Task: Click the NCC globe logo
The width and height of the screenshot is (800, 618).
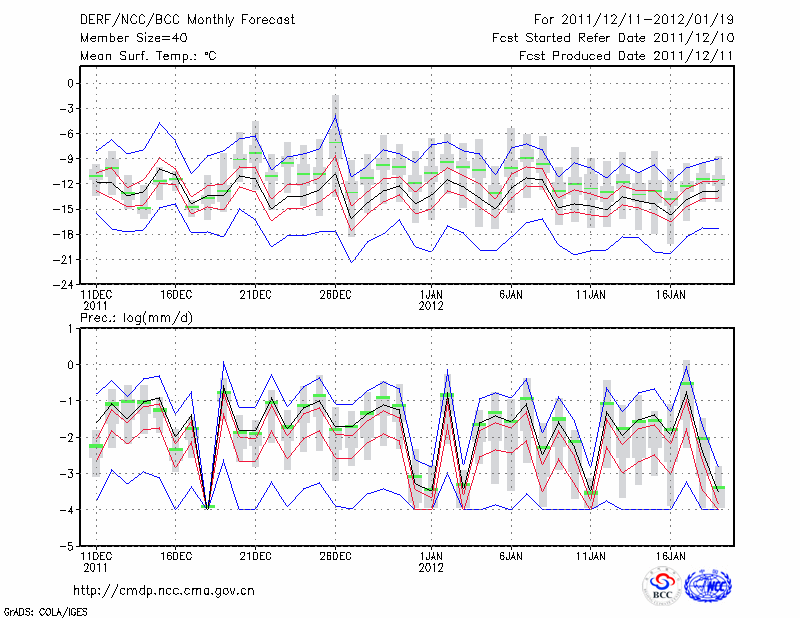Action: 708,586
